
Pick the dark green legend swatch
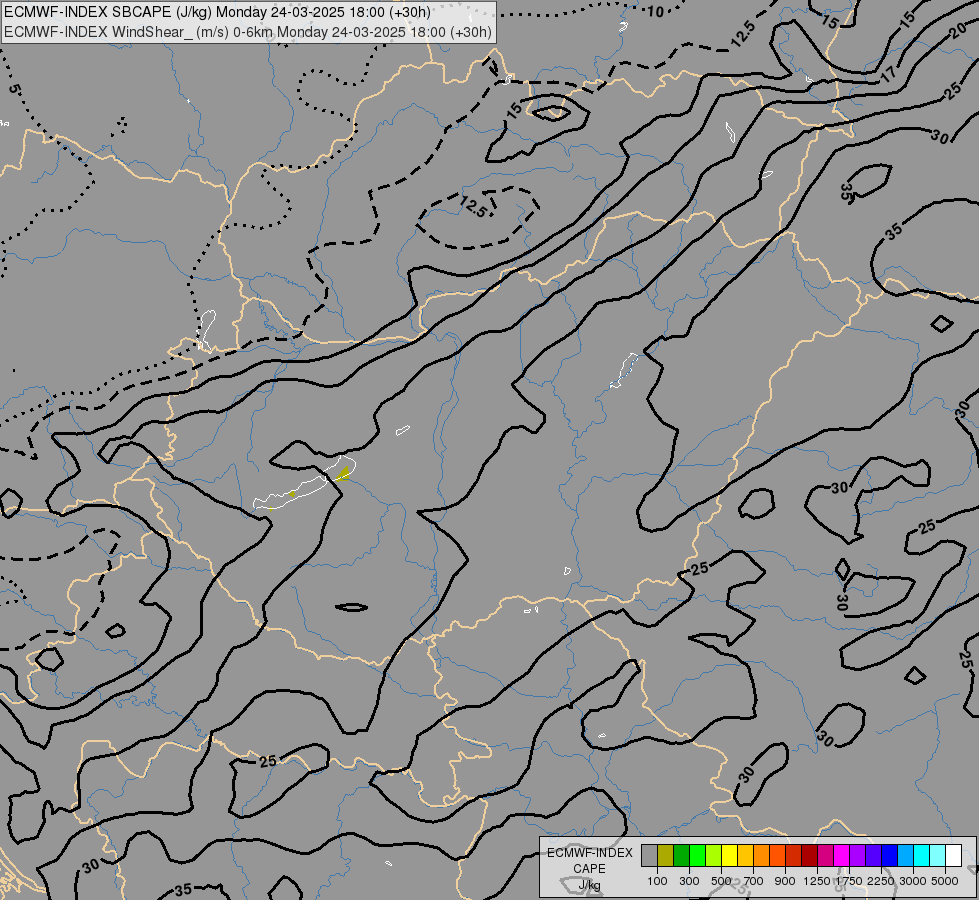click(x=682, y=856)
